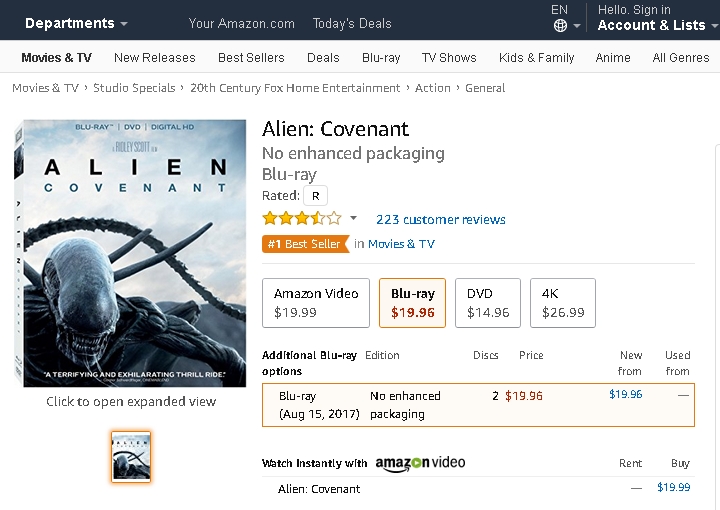Click the #1 Best Seller badge
720x510 pixels.
click(305, 244)
